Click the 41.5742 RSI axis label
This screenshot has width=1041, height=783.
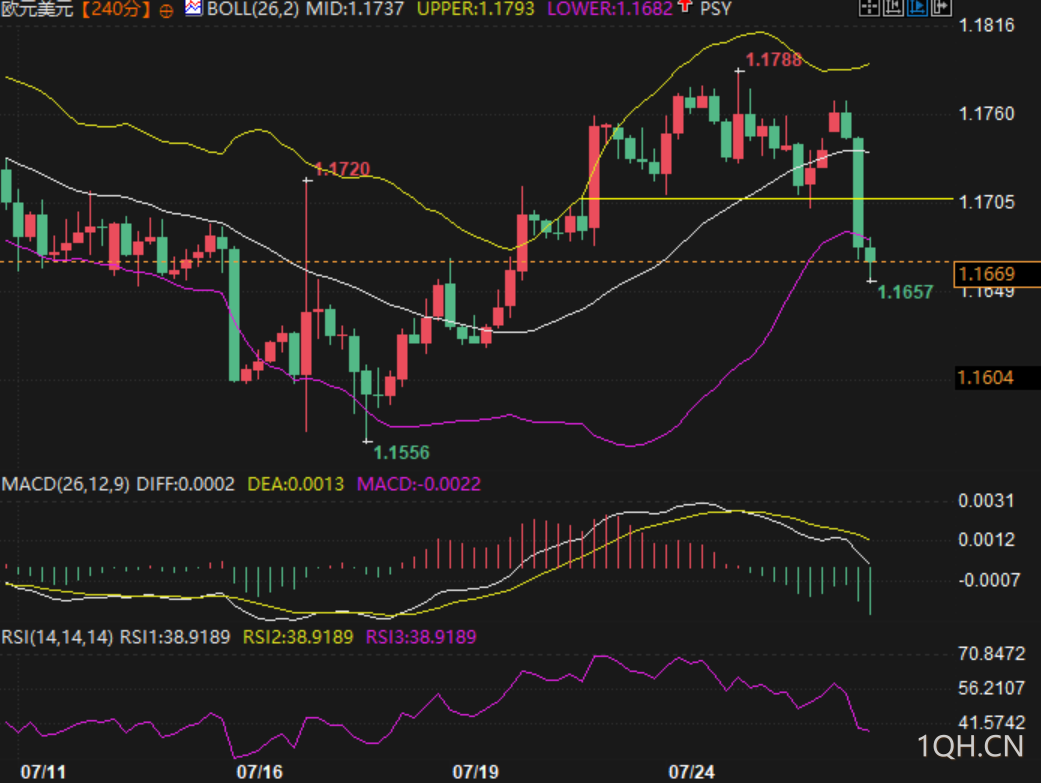pyautogui.click(x=991, y=722)
